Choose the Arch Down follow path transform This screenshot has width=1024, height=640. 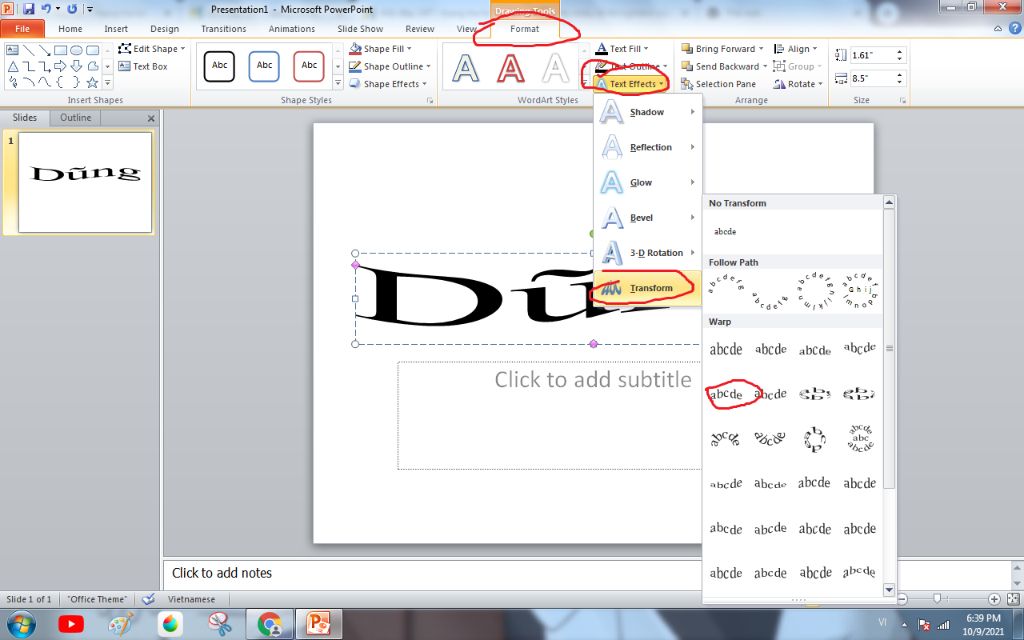(x=770, y=300)
